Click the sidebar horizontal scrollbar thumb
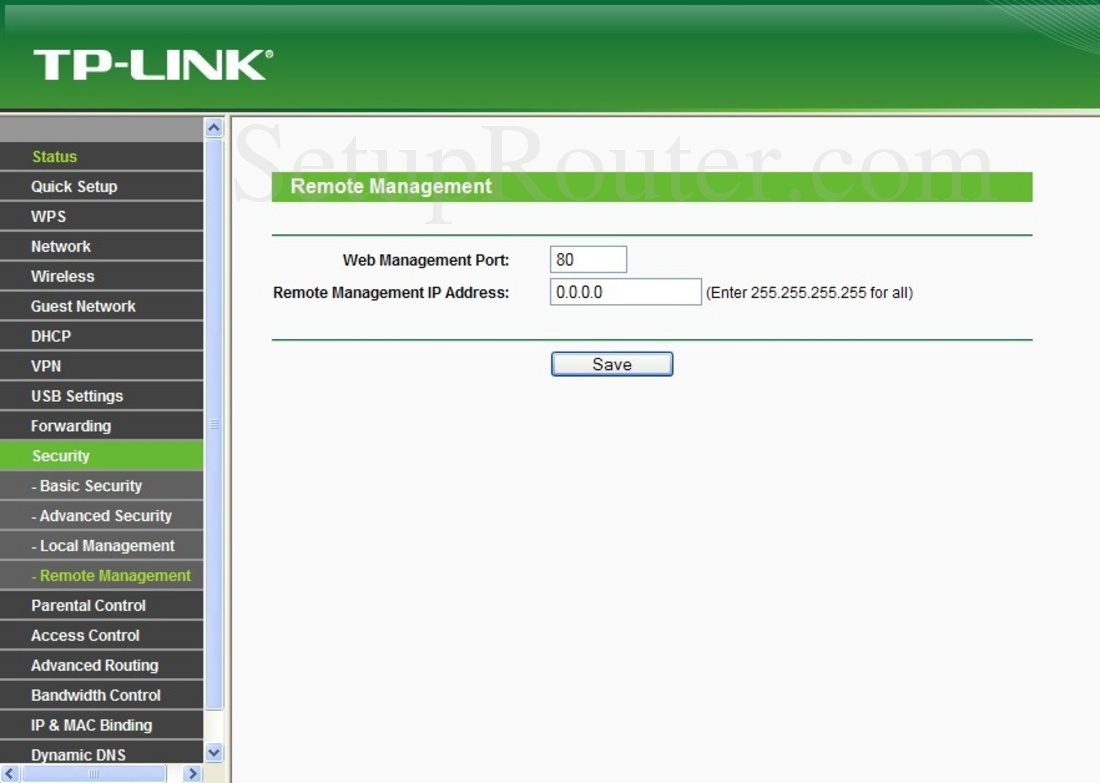 [x=93, y=774]
